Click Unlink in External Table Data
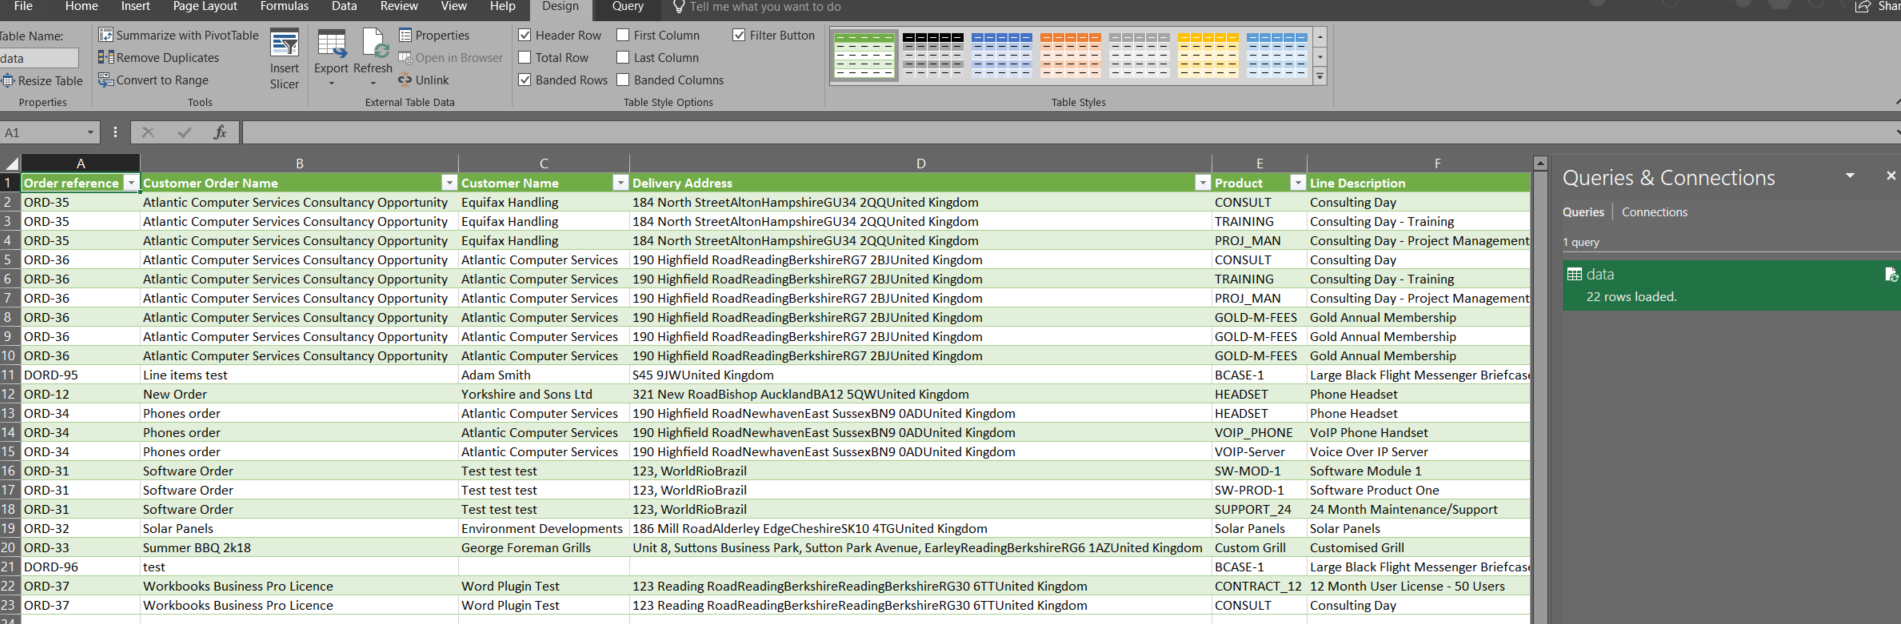 coord(423,80)
